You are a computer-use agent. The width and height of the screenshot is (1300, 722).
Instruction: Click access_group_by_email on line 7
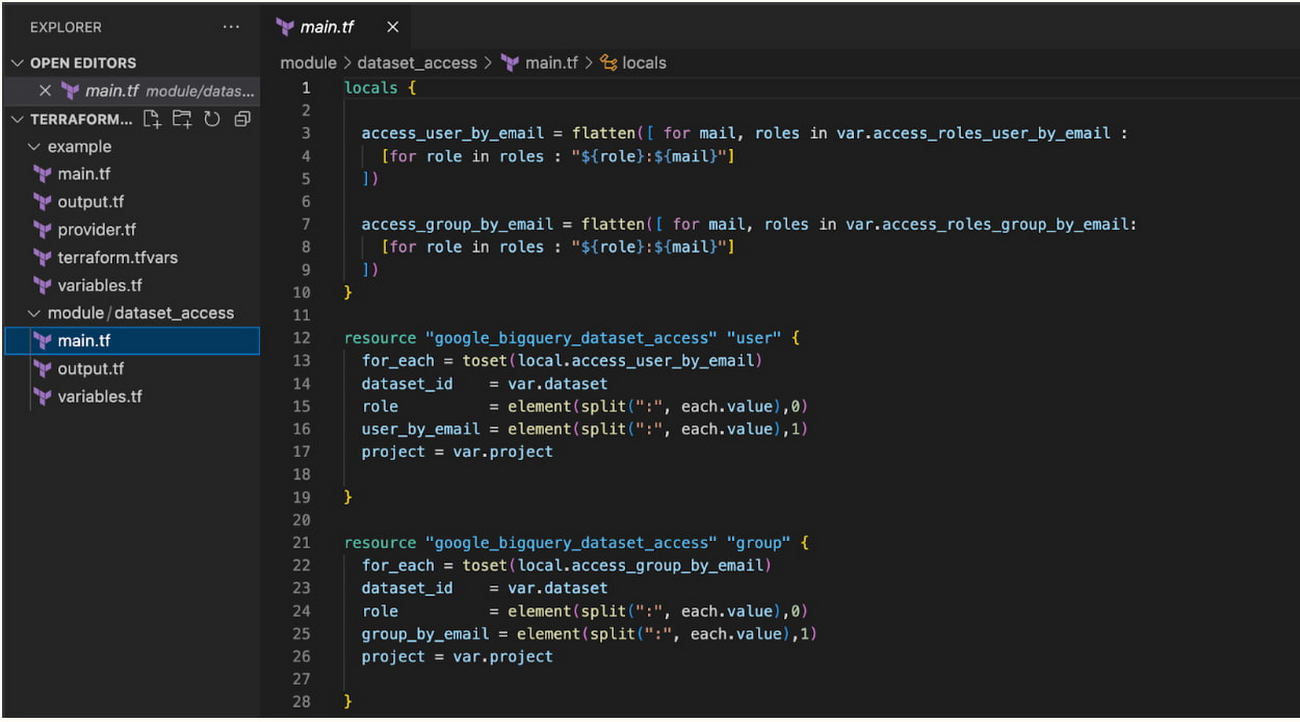pos(458,224)
